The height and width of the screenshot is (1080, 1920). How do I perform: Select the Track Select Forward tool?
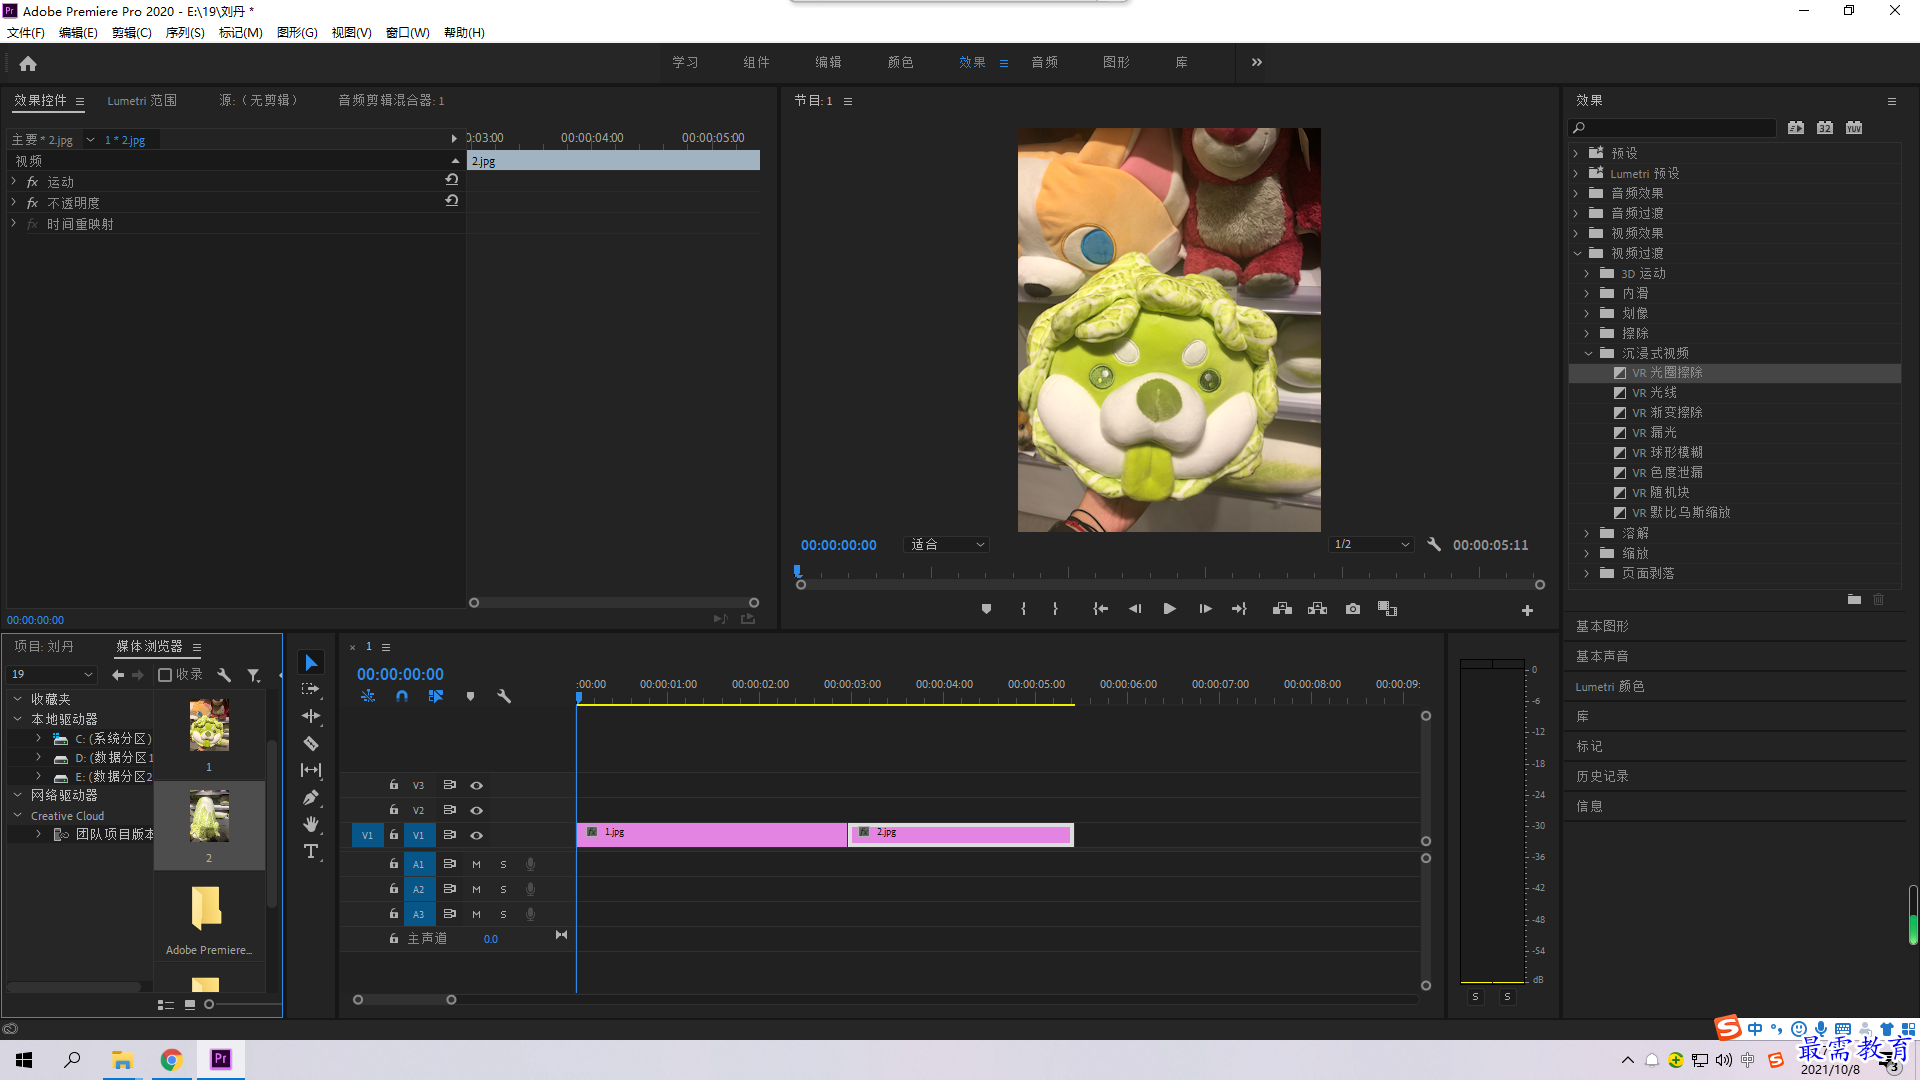311,689
